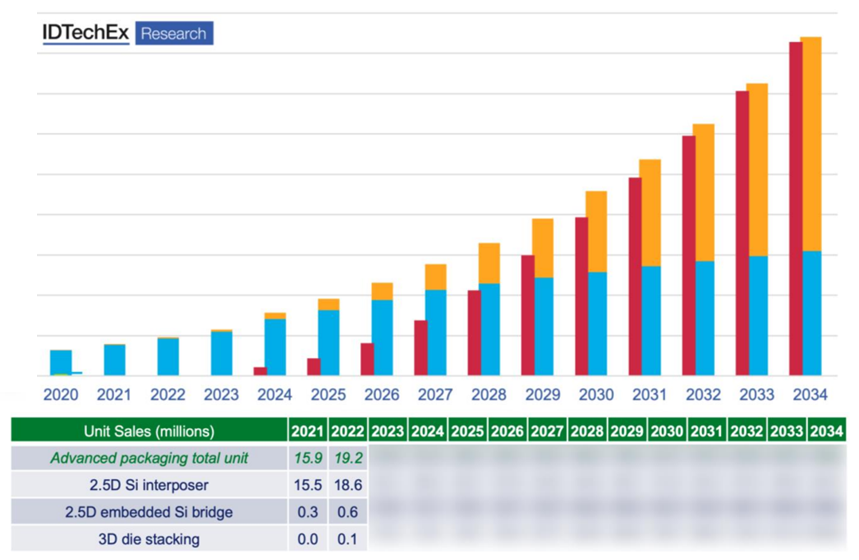
Task: Click the 15.9 value in the table
Action: tap(307, 458)
